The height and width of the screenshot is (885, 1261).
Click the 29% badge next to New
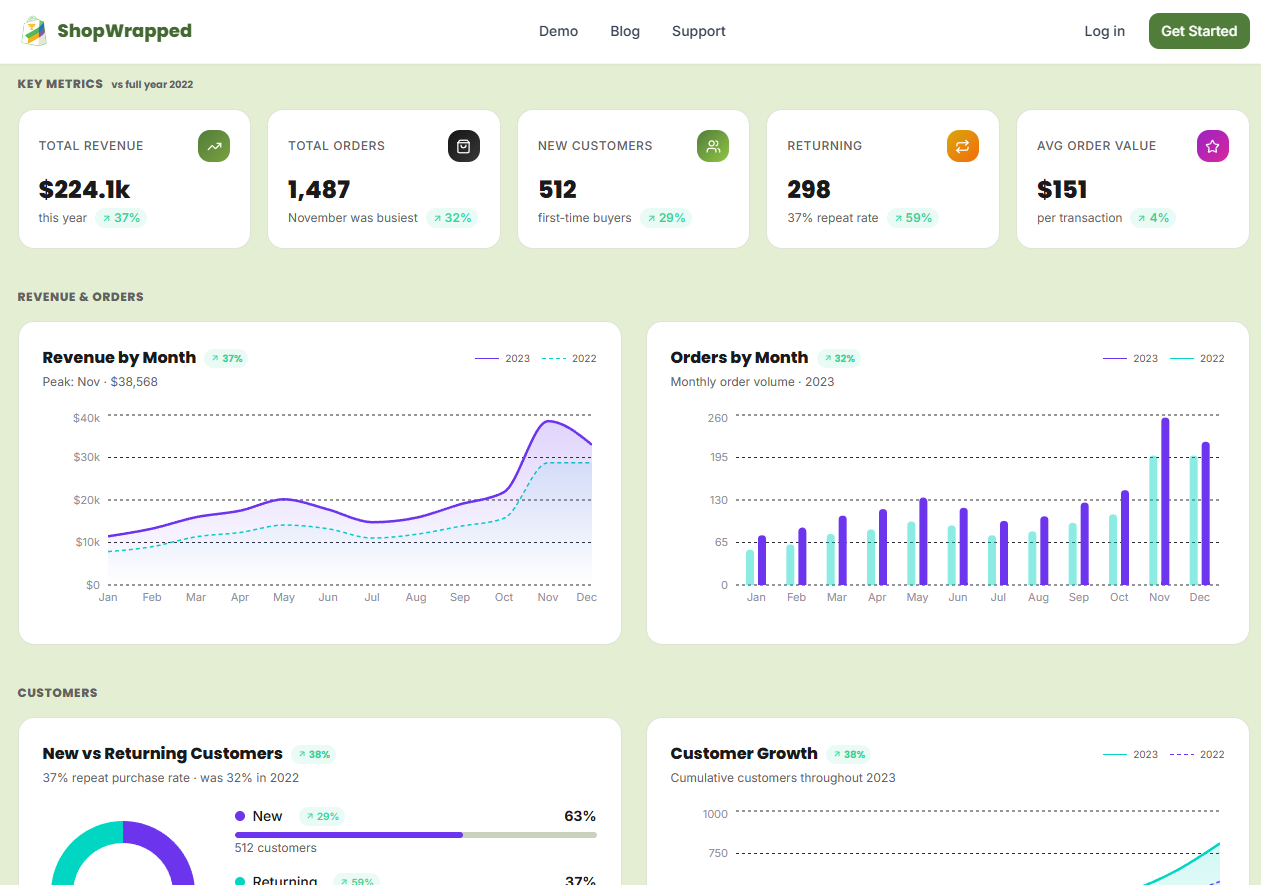(322, 816)
